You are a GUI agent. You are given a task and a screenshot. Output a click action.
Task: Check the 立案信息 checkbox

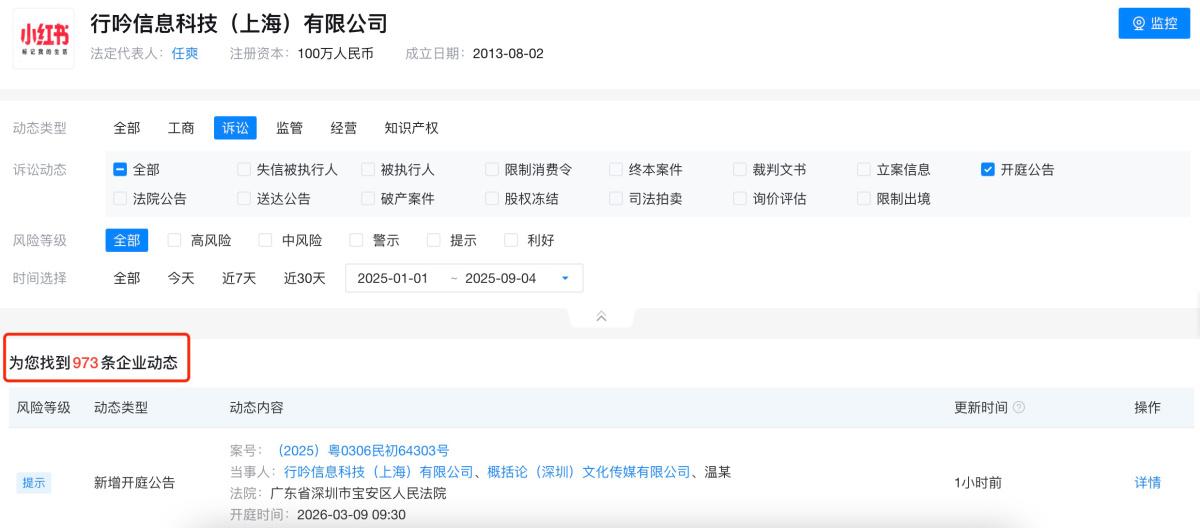tap(864, 170)
